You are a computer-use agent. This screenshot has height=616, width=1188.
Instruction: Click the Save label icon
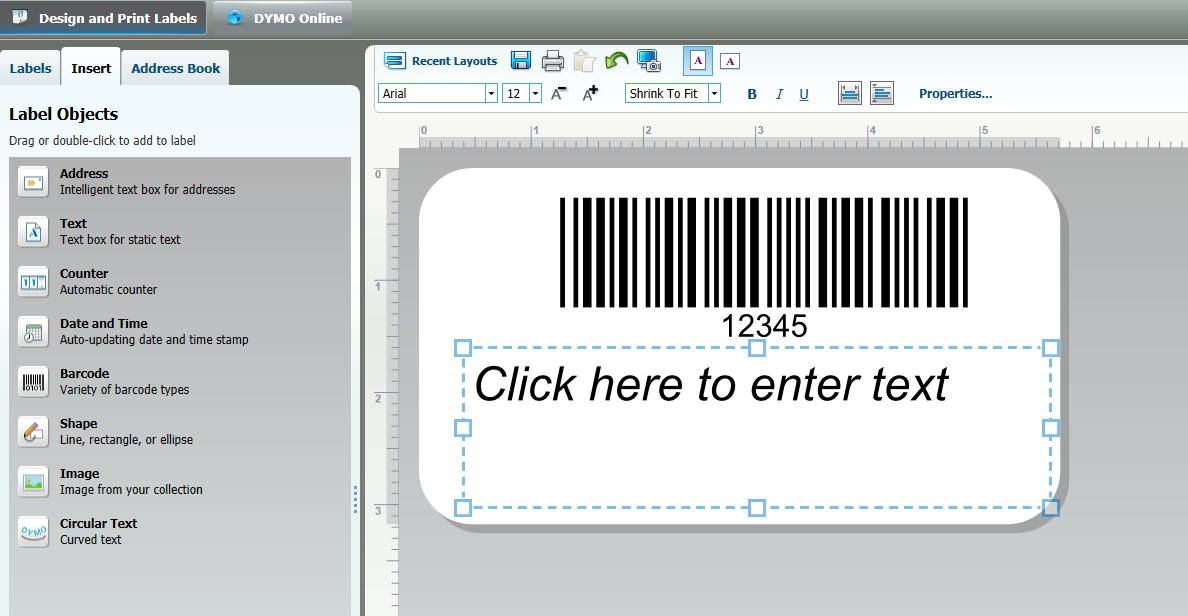pos(521,61)
